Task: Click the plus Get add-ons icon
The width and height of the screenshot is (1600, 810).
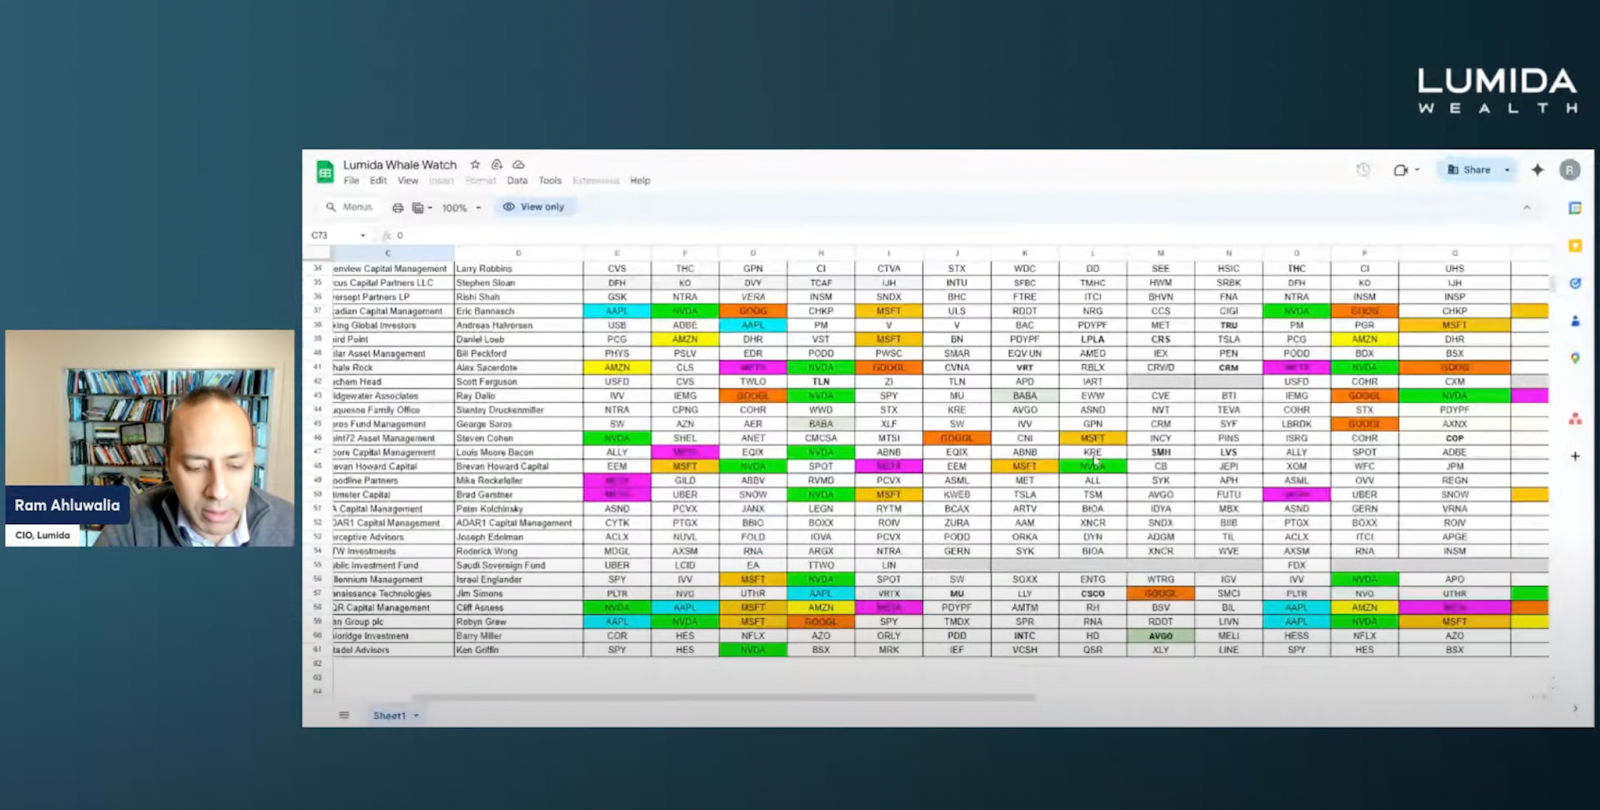Action: coord(1575,456)
